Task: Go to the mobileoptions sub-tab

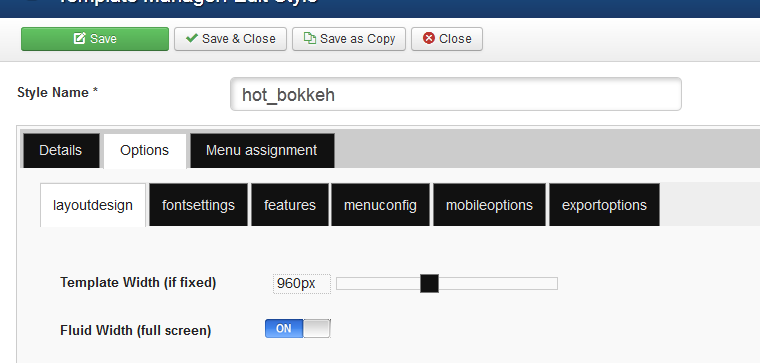Action: [489, 205]
